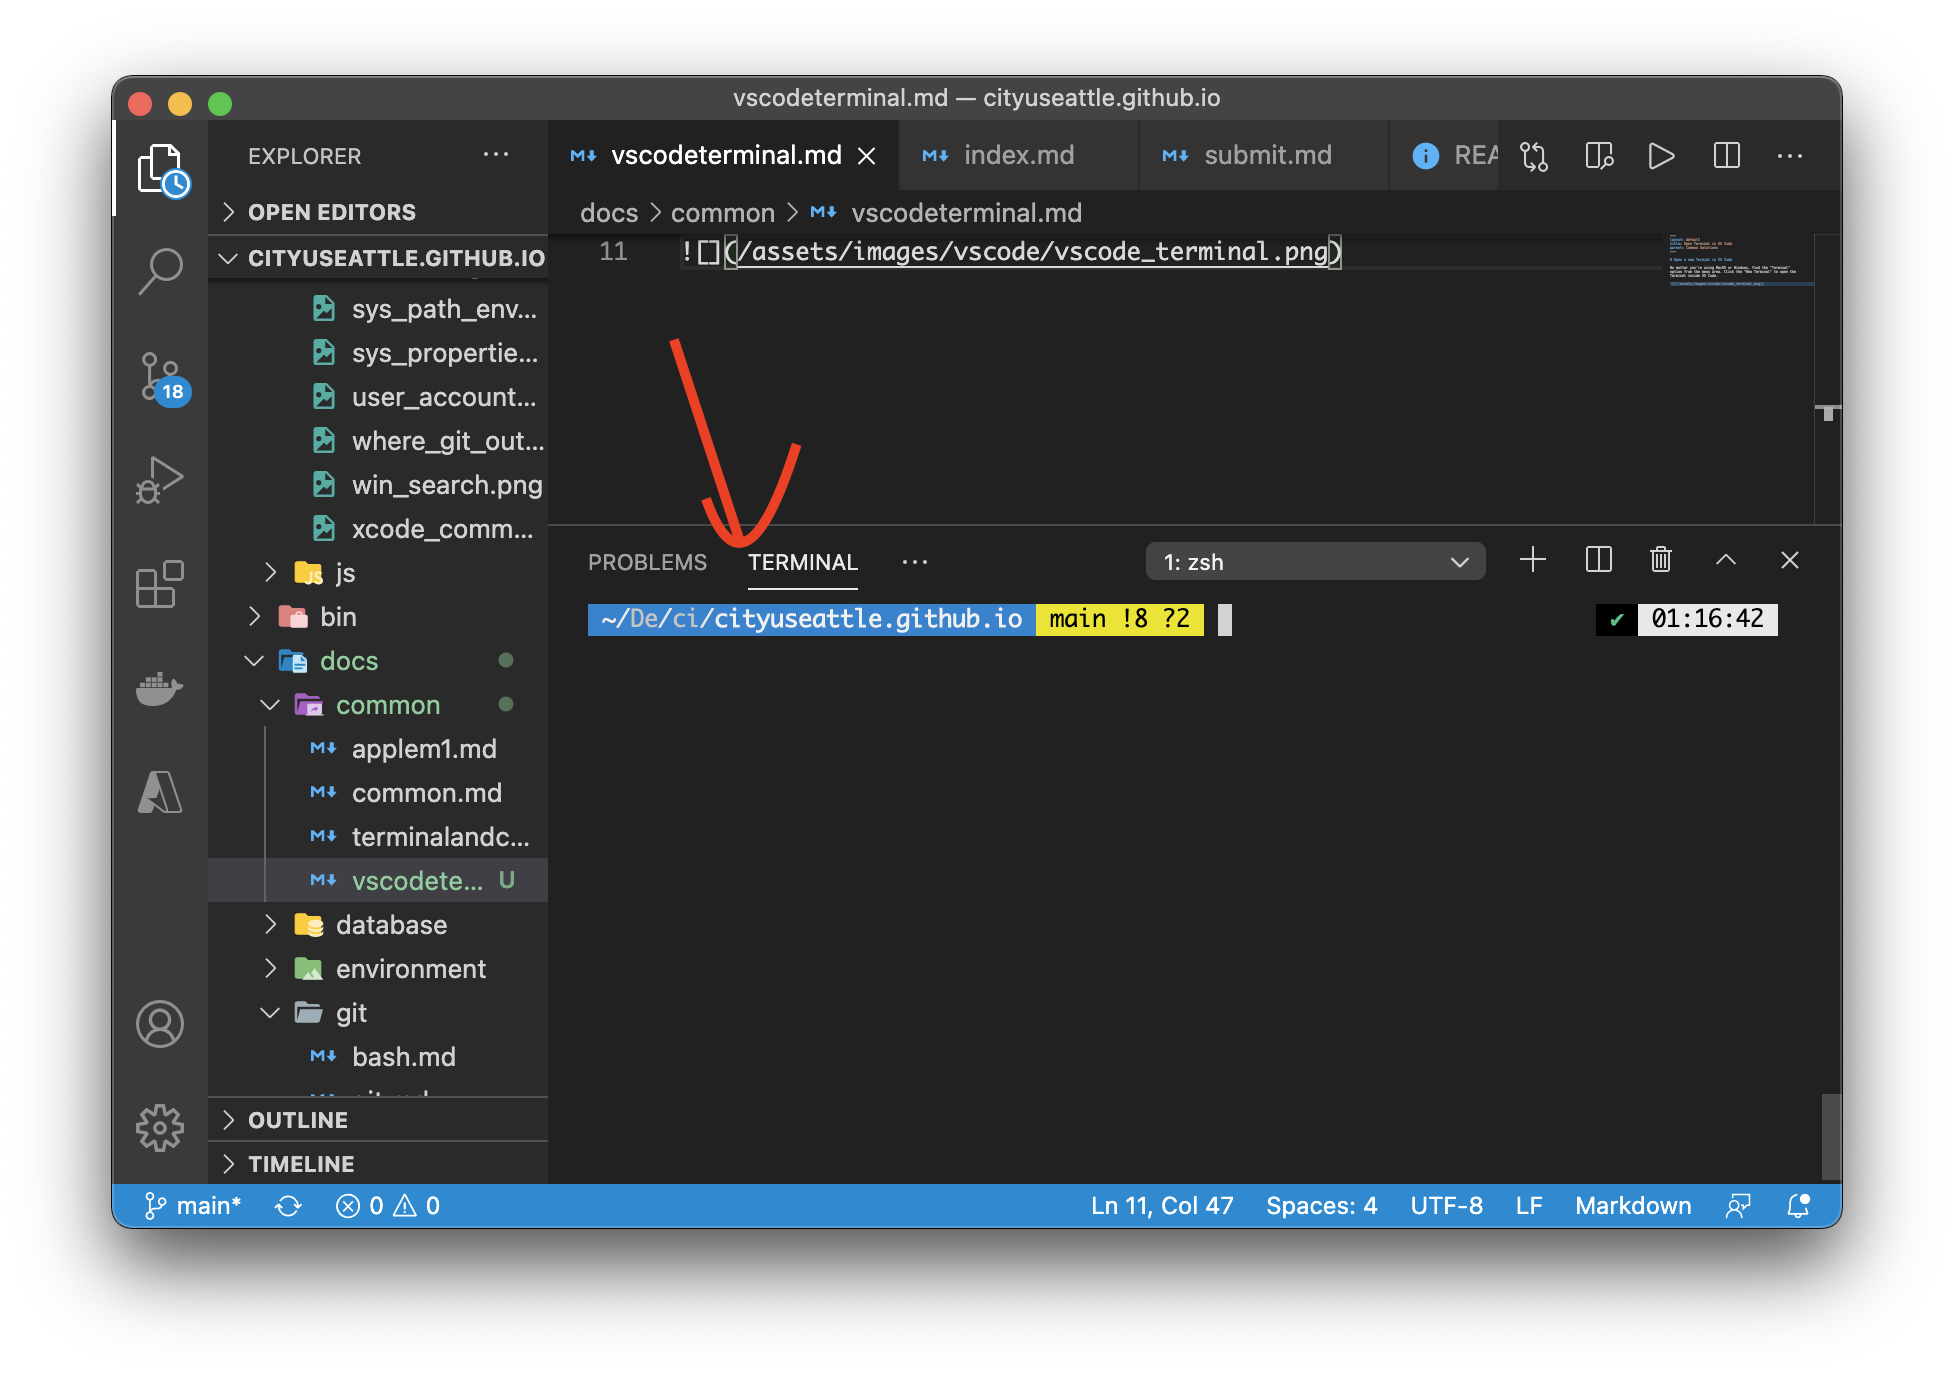Image resolution: width=1954 pixels, height=1376 pixels.
Task: Change language mode Markdown
Action: point(1633,1206)
